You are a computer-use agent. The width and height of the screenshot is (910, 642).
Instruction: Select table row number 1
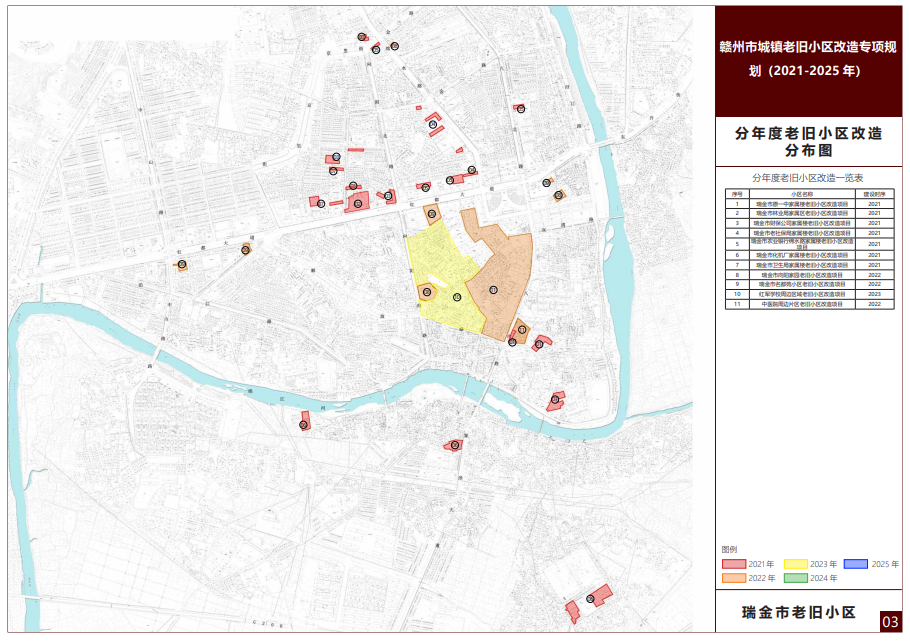coord(810,204)
